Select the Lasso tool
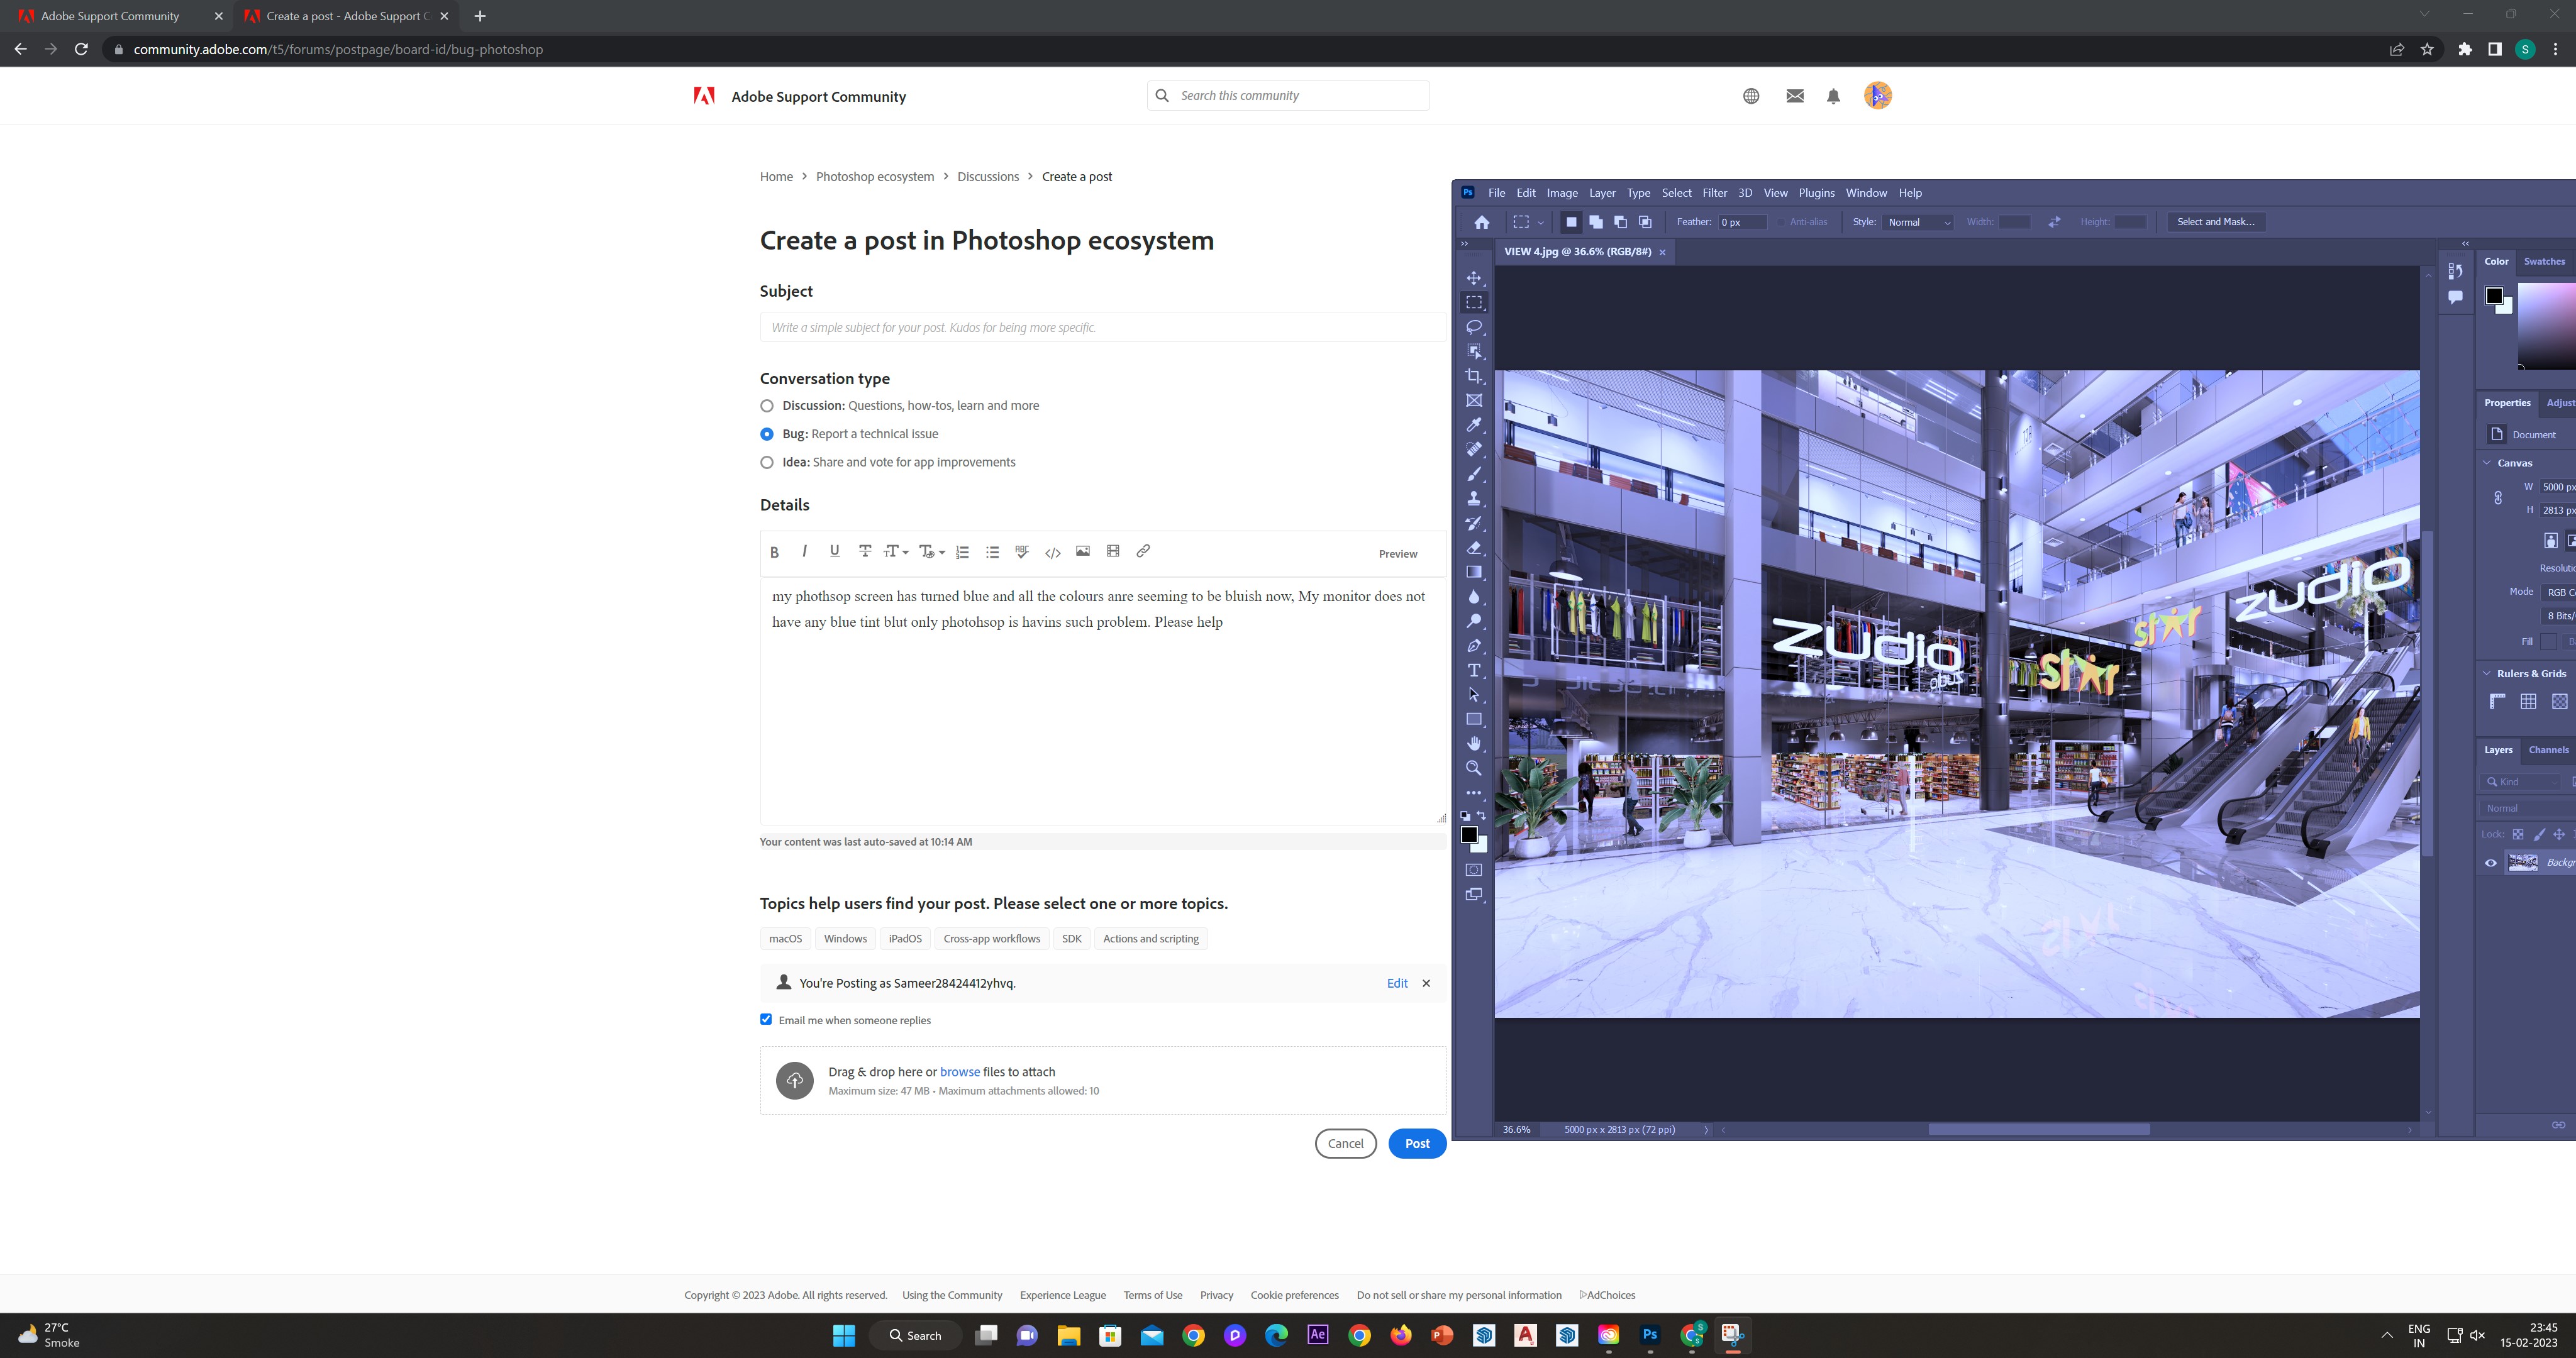Image resolution: width=2576 pixels, height=1358 pixels. pyautogui.click(x=1474, y=327)
